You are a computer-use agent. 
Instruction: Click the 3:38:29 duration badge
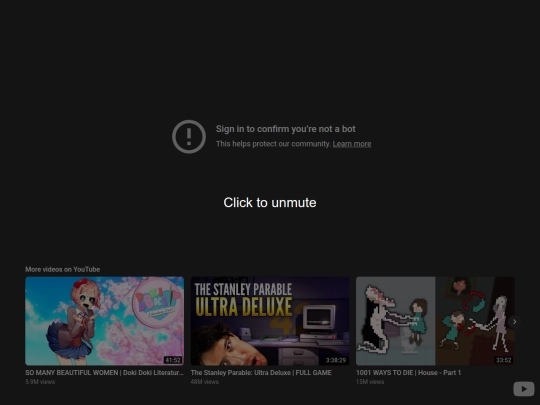click(336, 360)
